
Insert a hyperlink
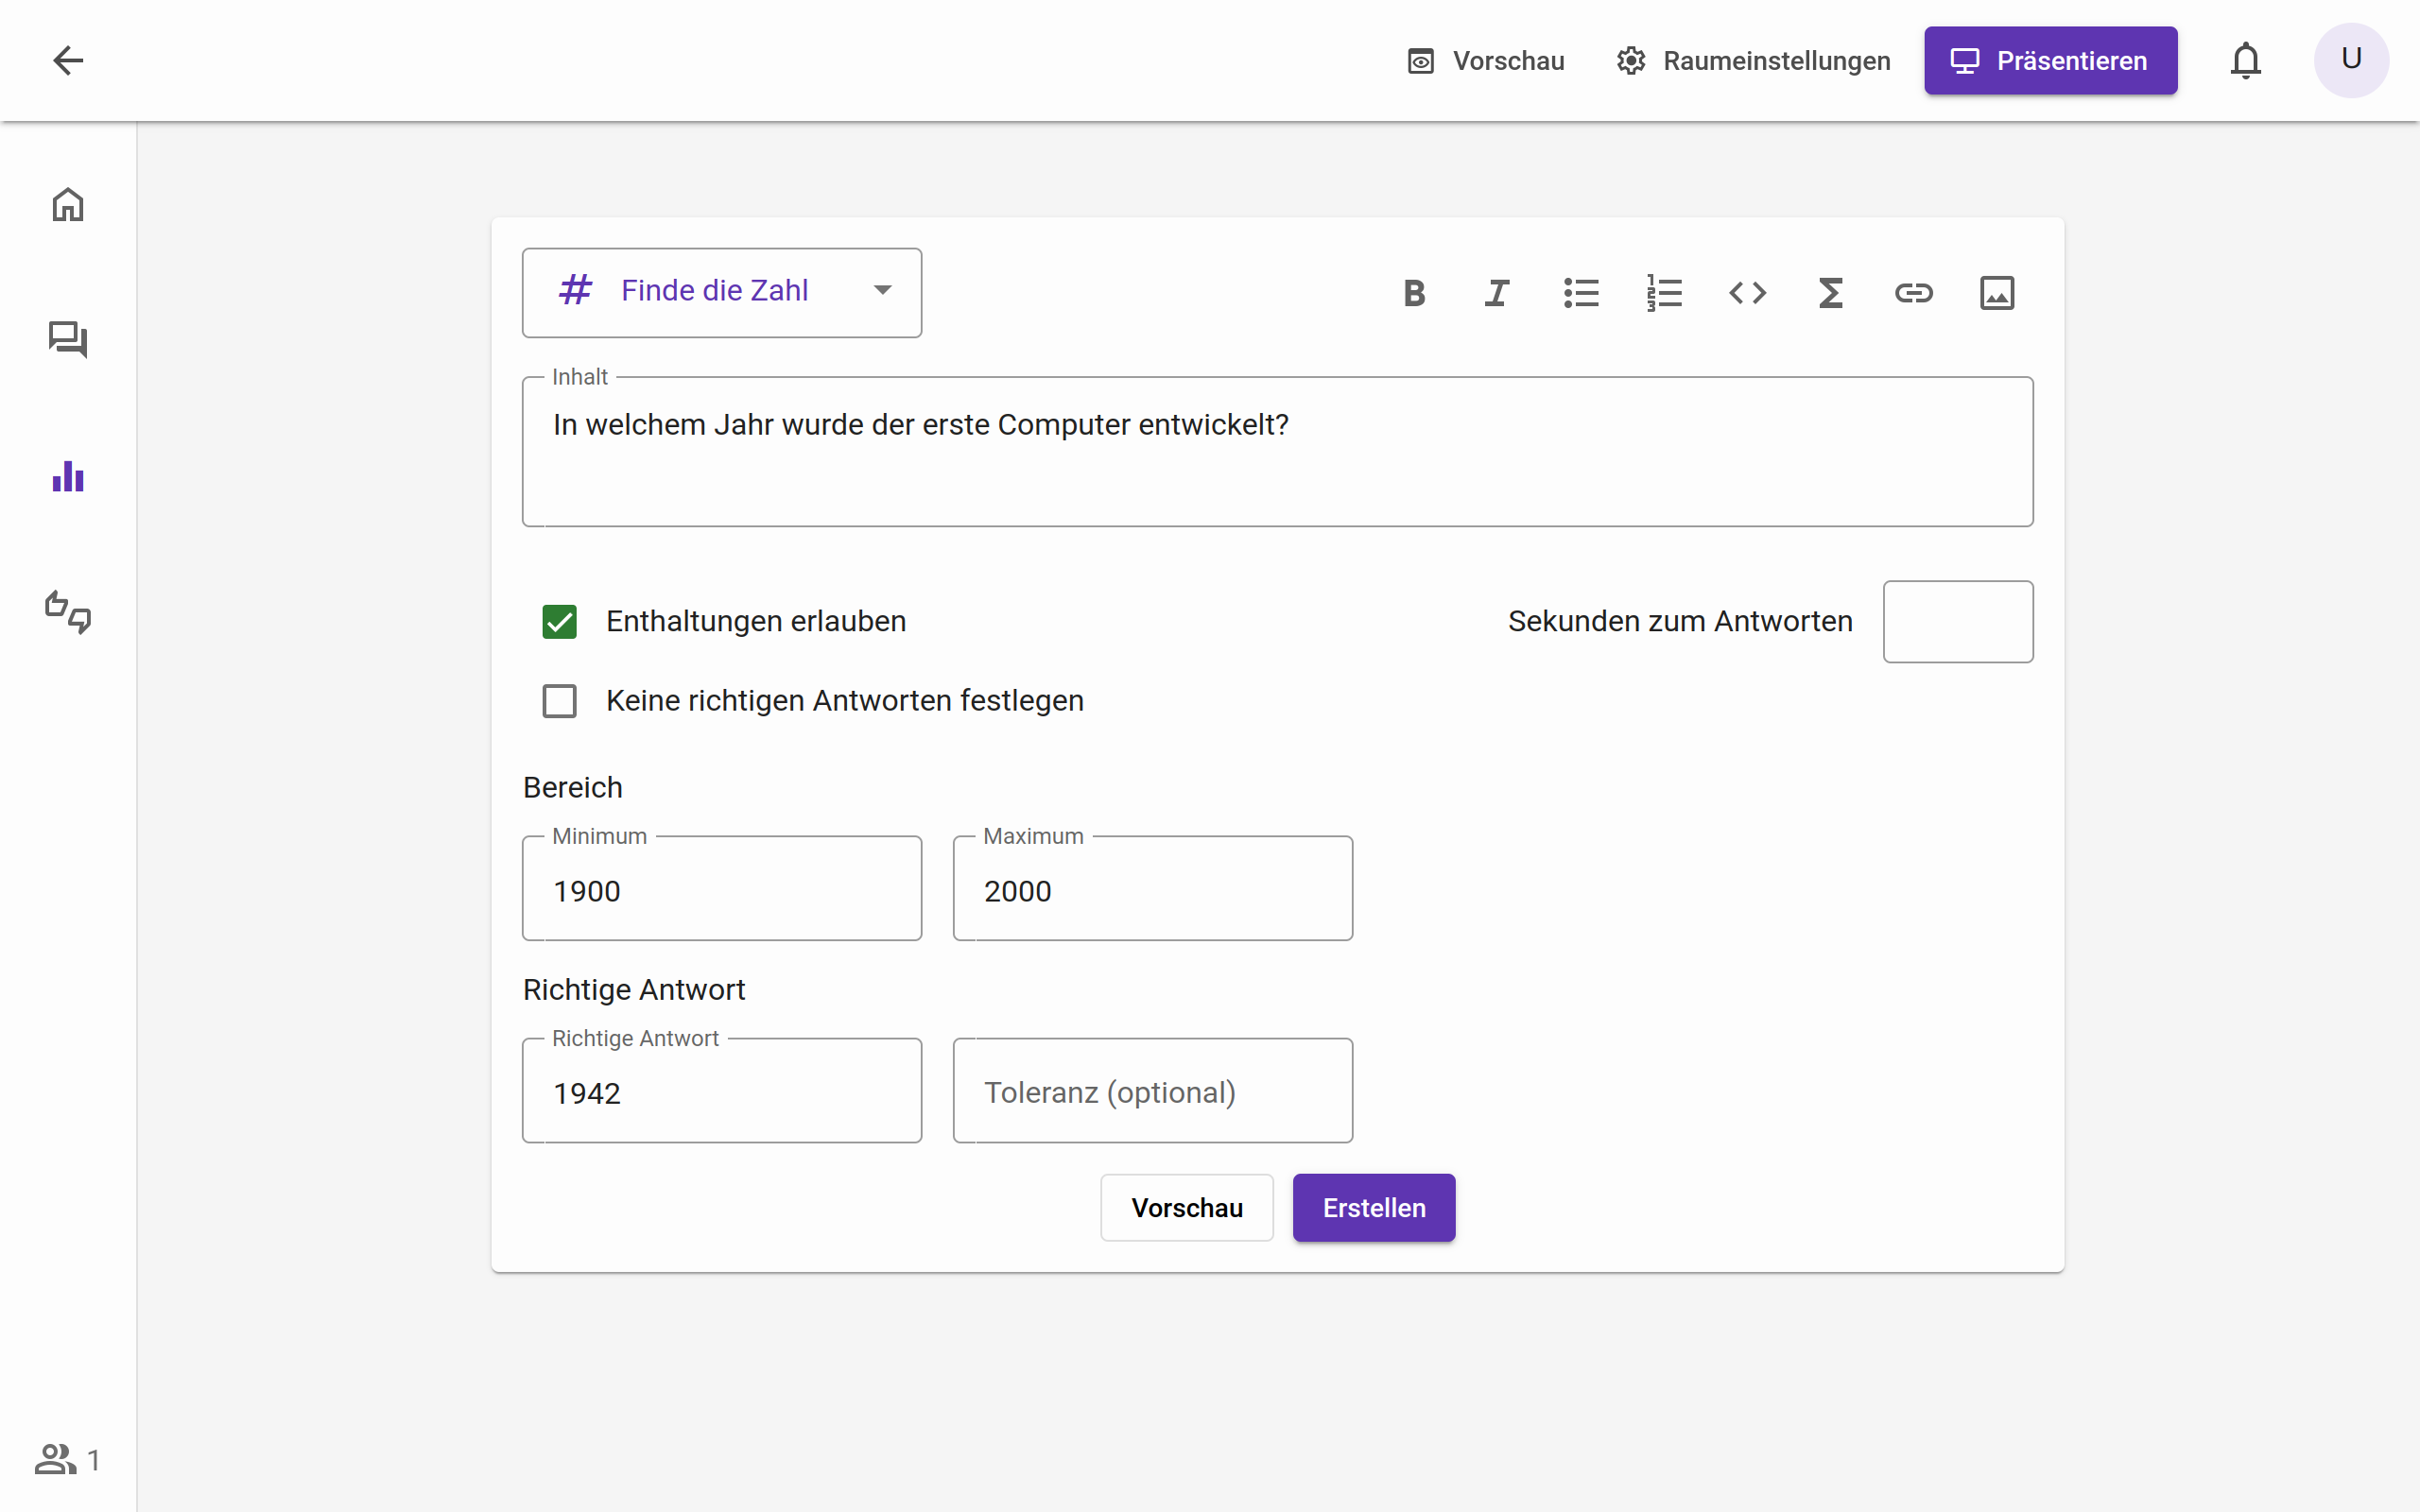[1913, 293]
